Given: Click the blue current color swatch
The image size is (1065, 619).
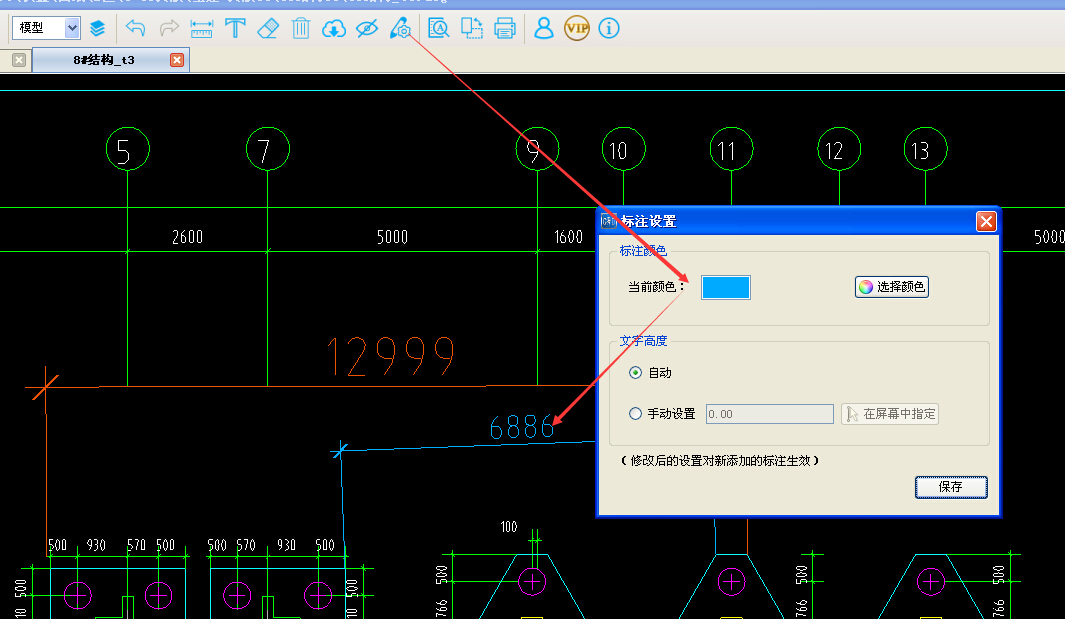Looking at the screenshot, I should [x=725, y=287].
